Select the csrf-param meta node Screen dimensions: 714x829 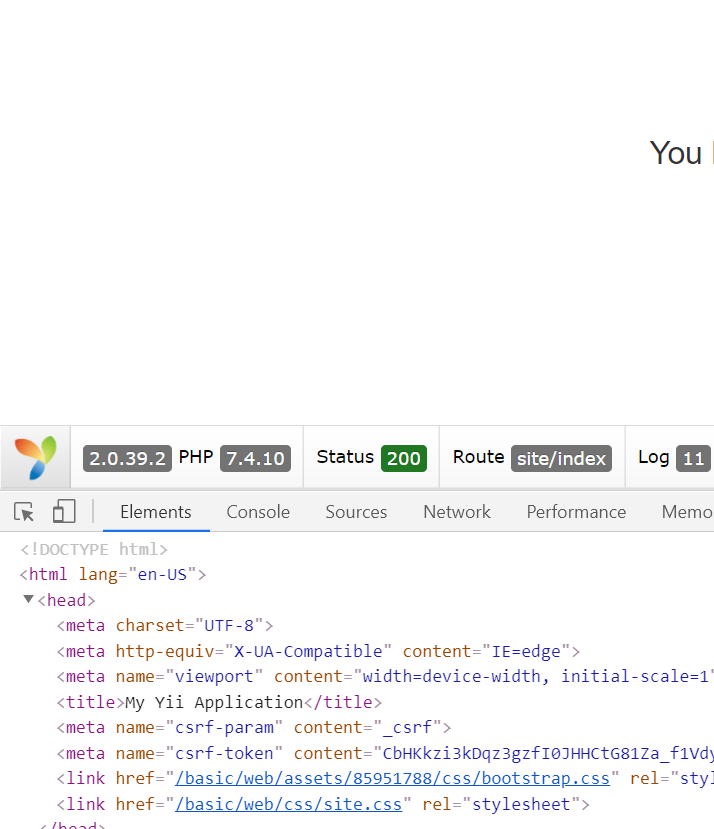coord(254,727)
